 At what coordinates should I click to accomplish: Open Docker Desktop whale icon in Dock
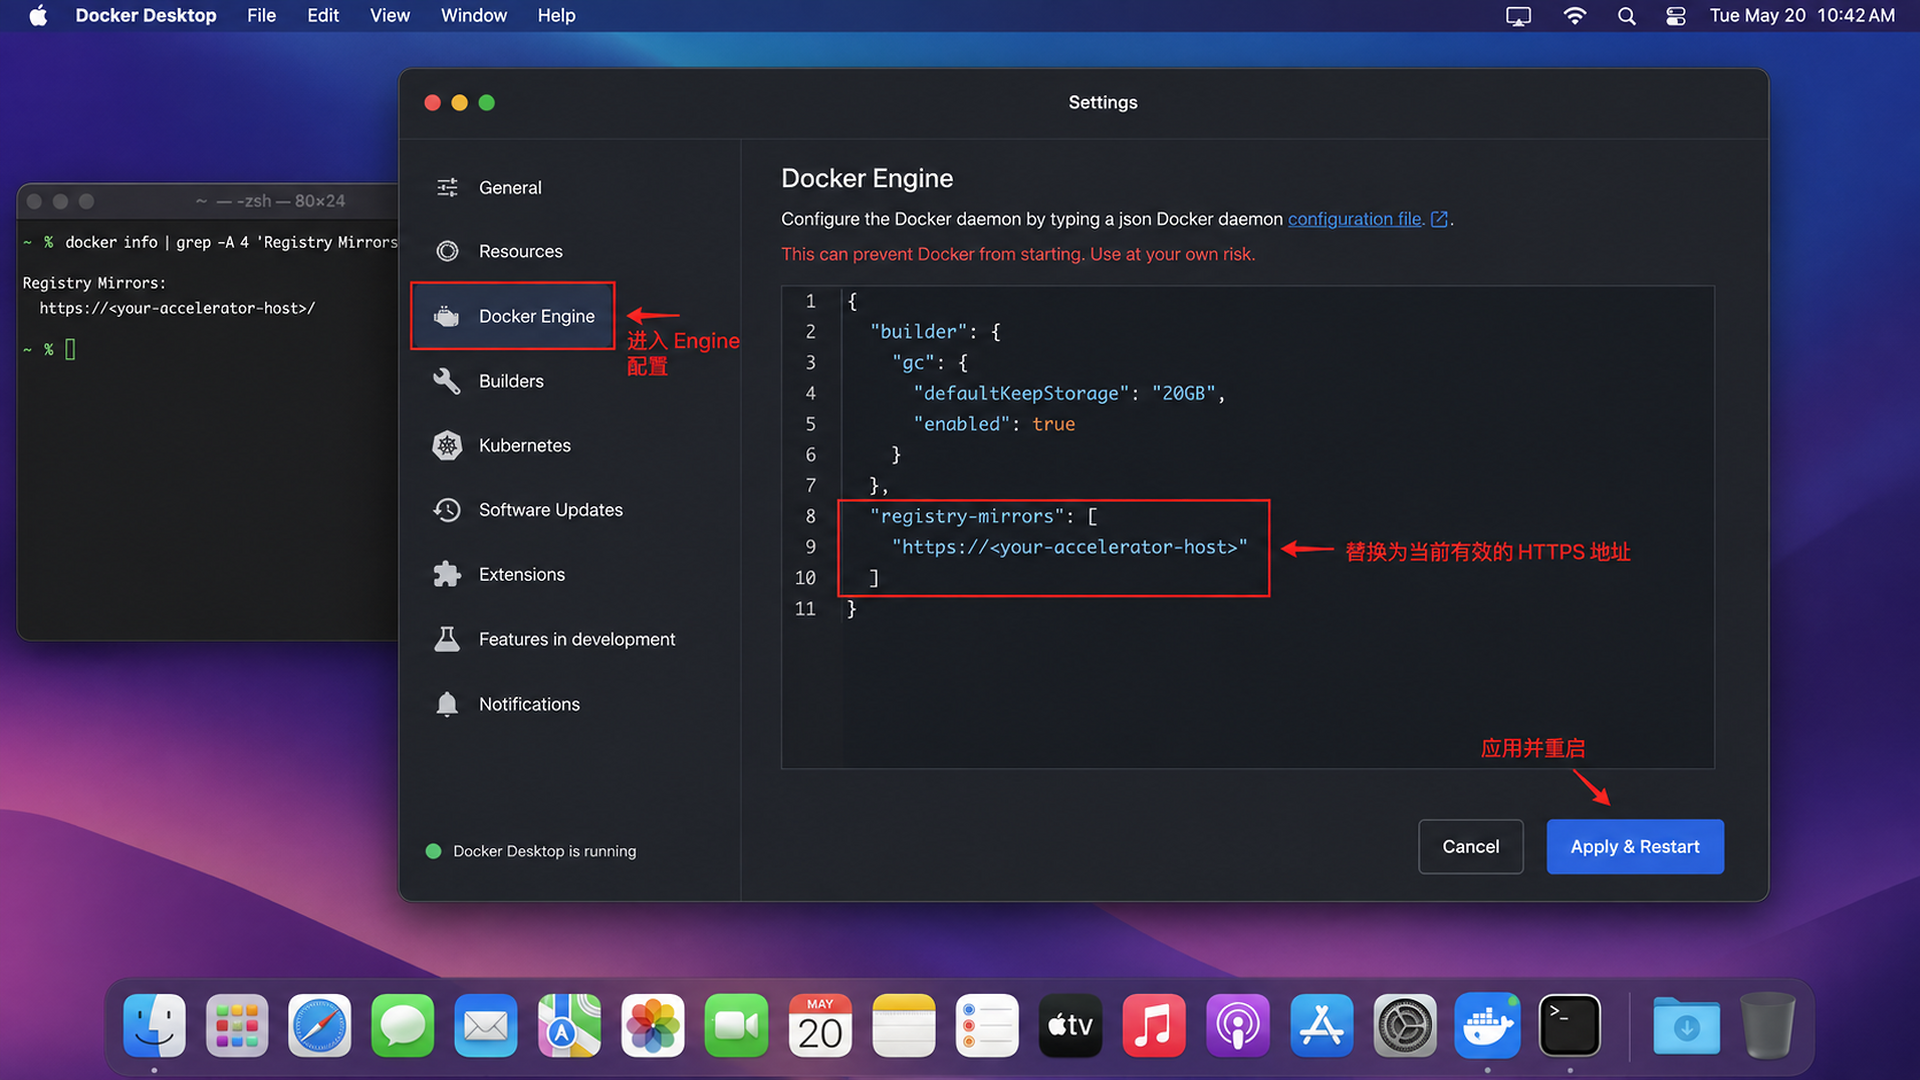(x=1487, y=1026)
